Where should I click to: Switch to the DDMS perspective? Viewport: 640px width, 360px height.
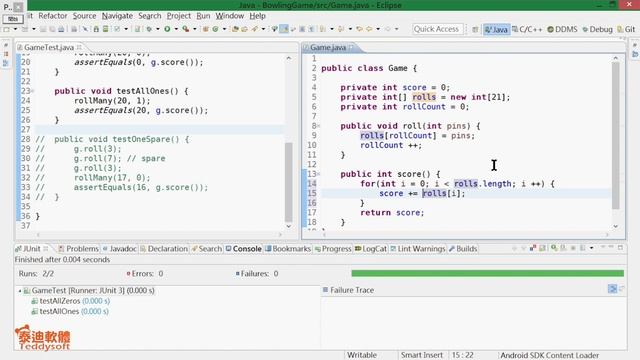pos(562,29)
